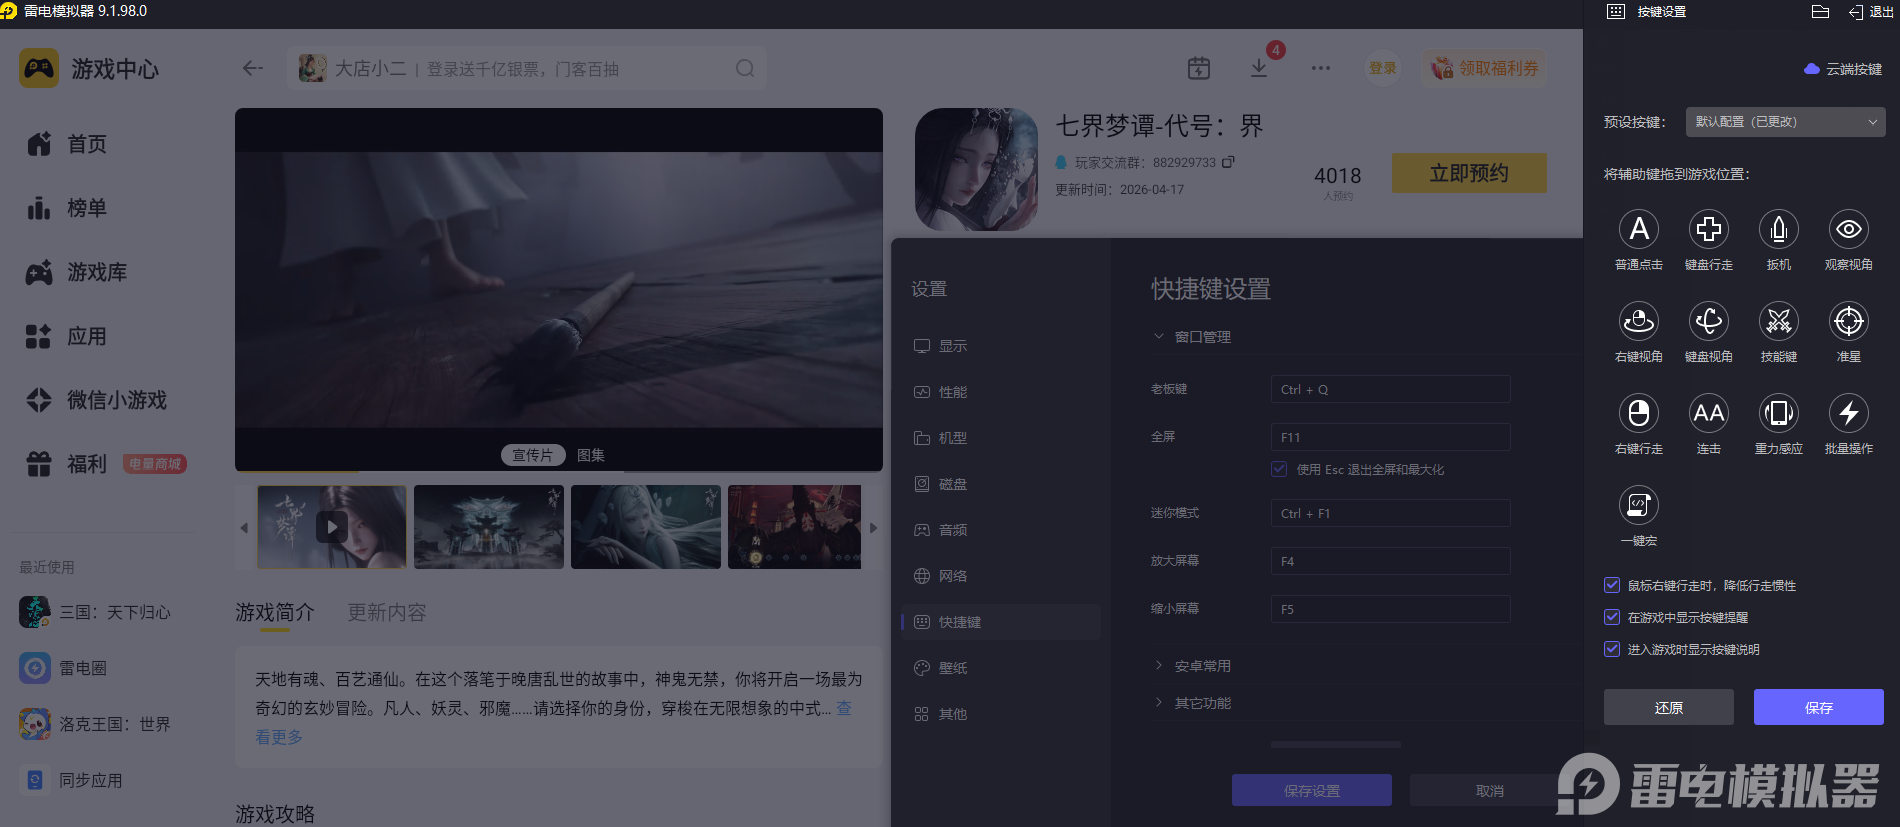Screen dimensions: 1900x827
Task: Open 机型 settings tab
Action: pyautogui.click(x=1000, y=438)
